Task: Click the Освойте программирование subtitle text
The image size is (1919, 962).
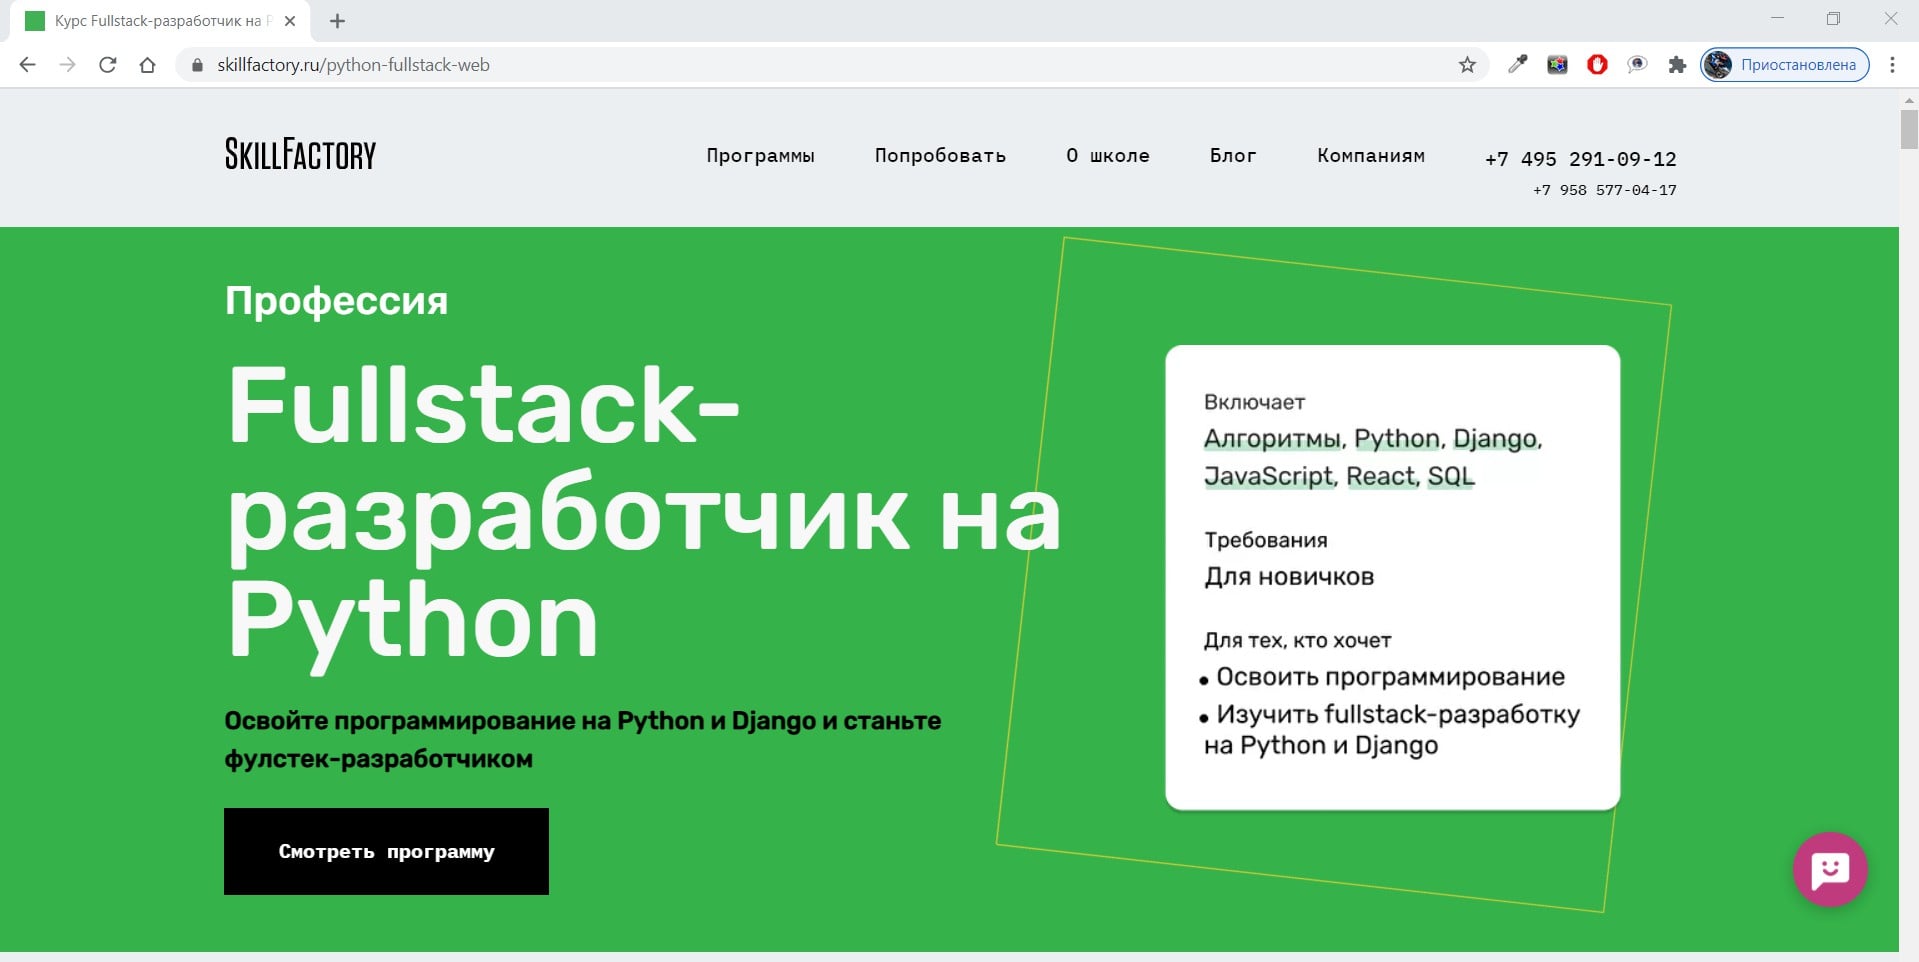Action: 582,740
